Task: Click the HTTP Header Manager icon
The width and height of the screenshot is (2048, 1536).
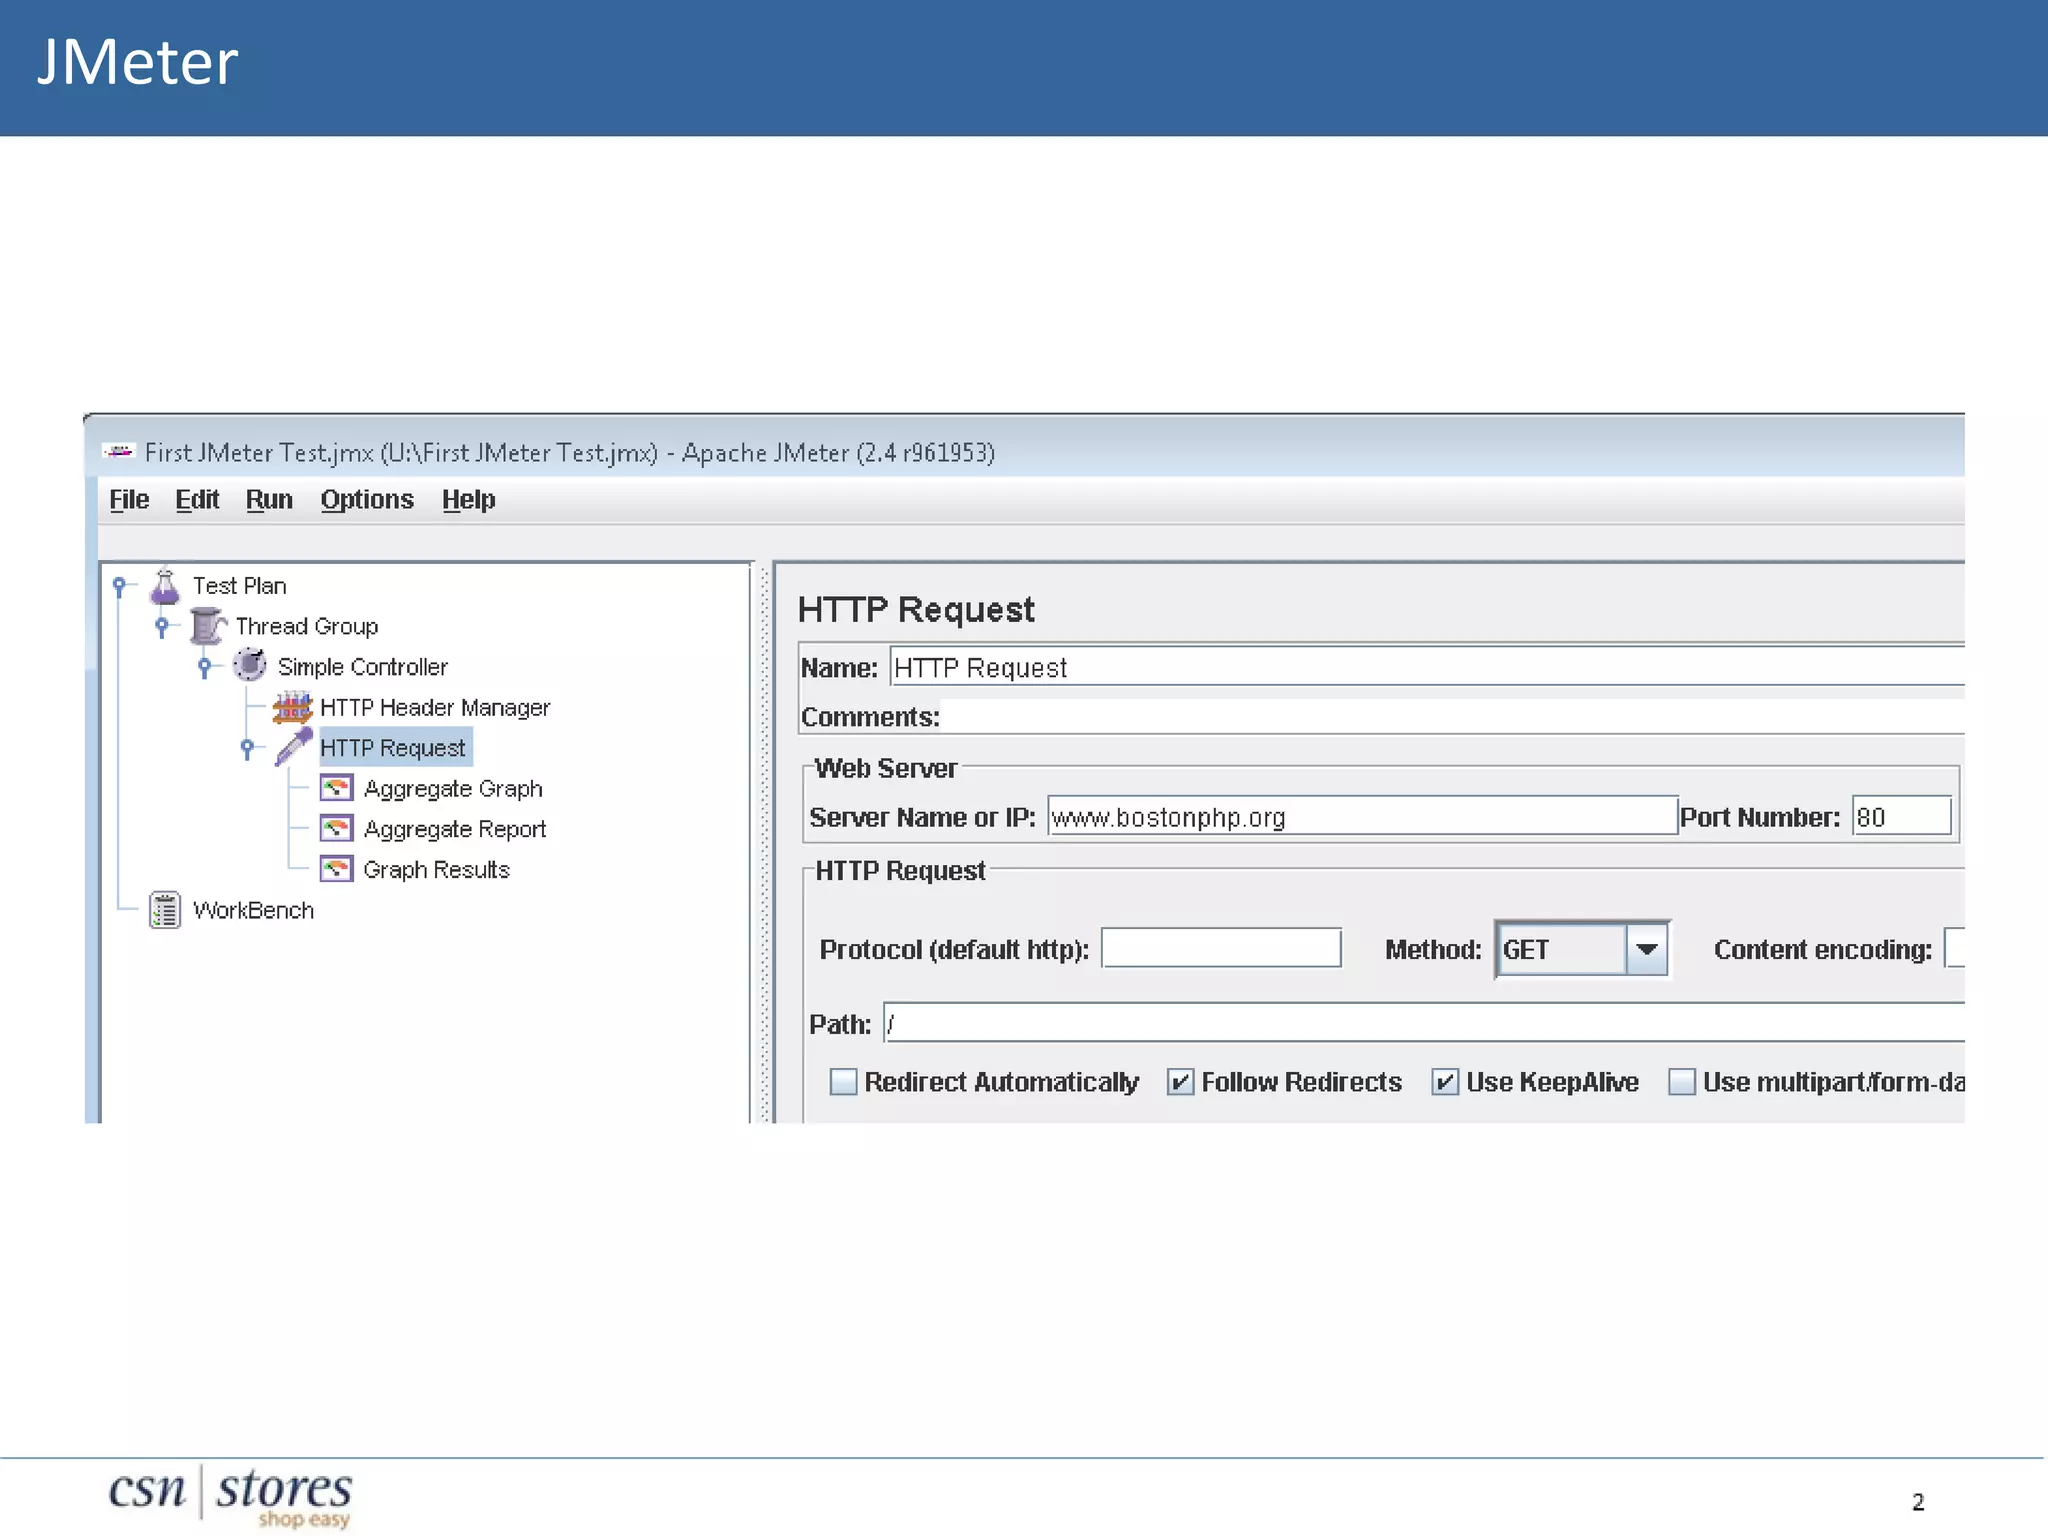Action: pyautogui.click(x=292, y=707)
